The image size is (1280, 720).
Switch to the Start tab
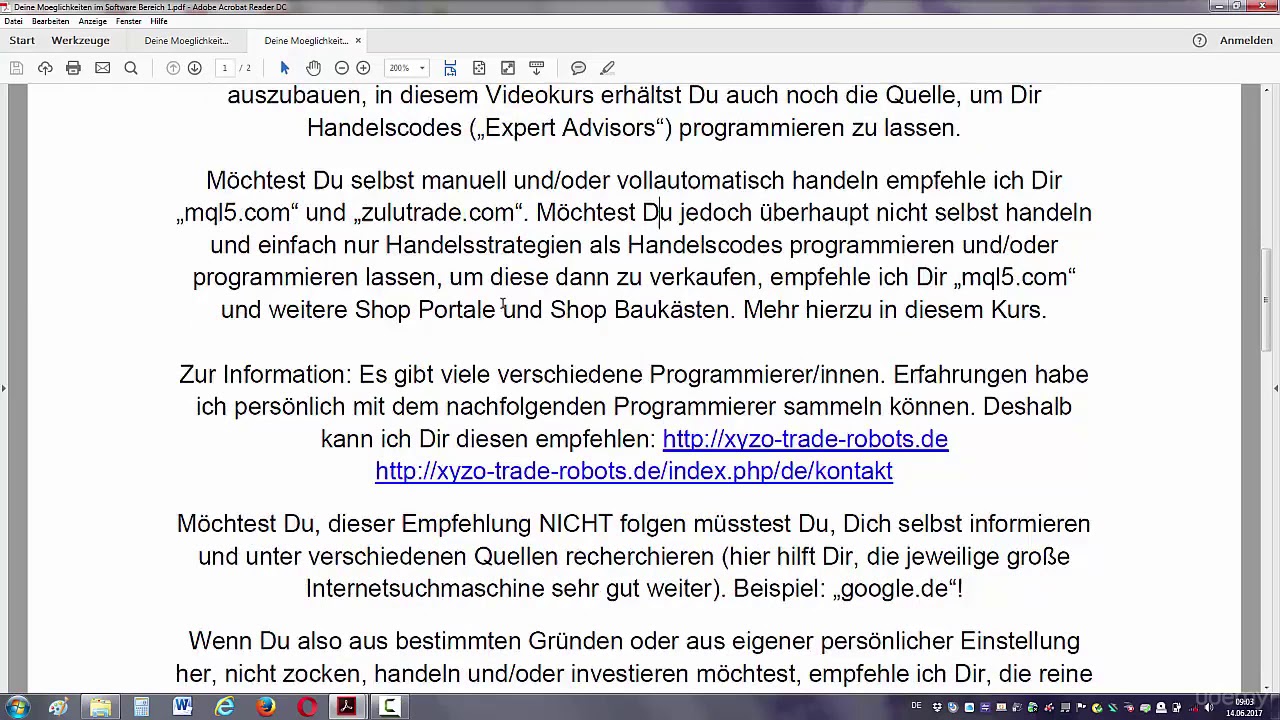tap(22, 41)
